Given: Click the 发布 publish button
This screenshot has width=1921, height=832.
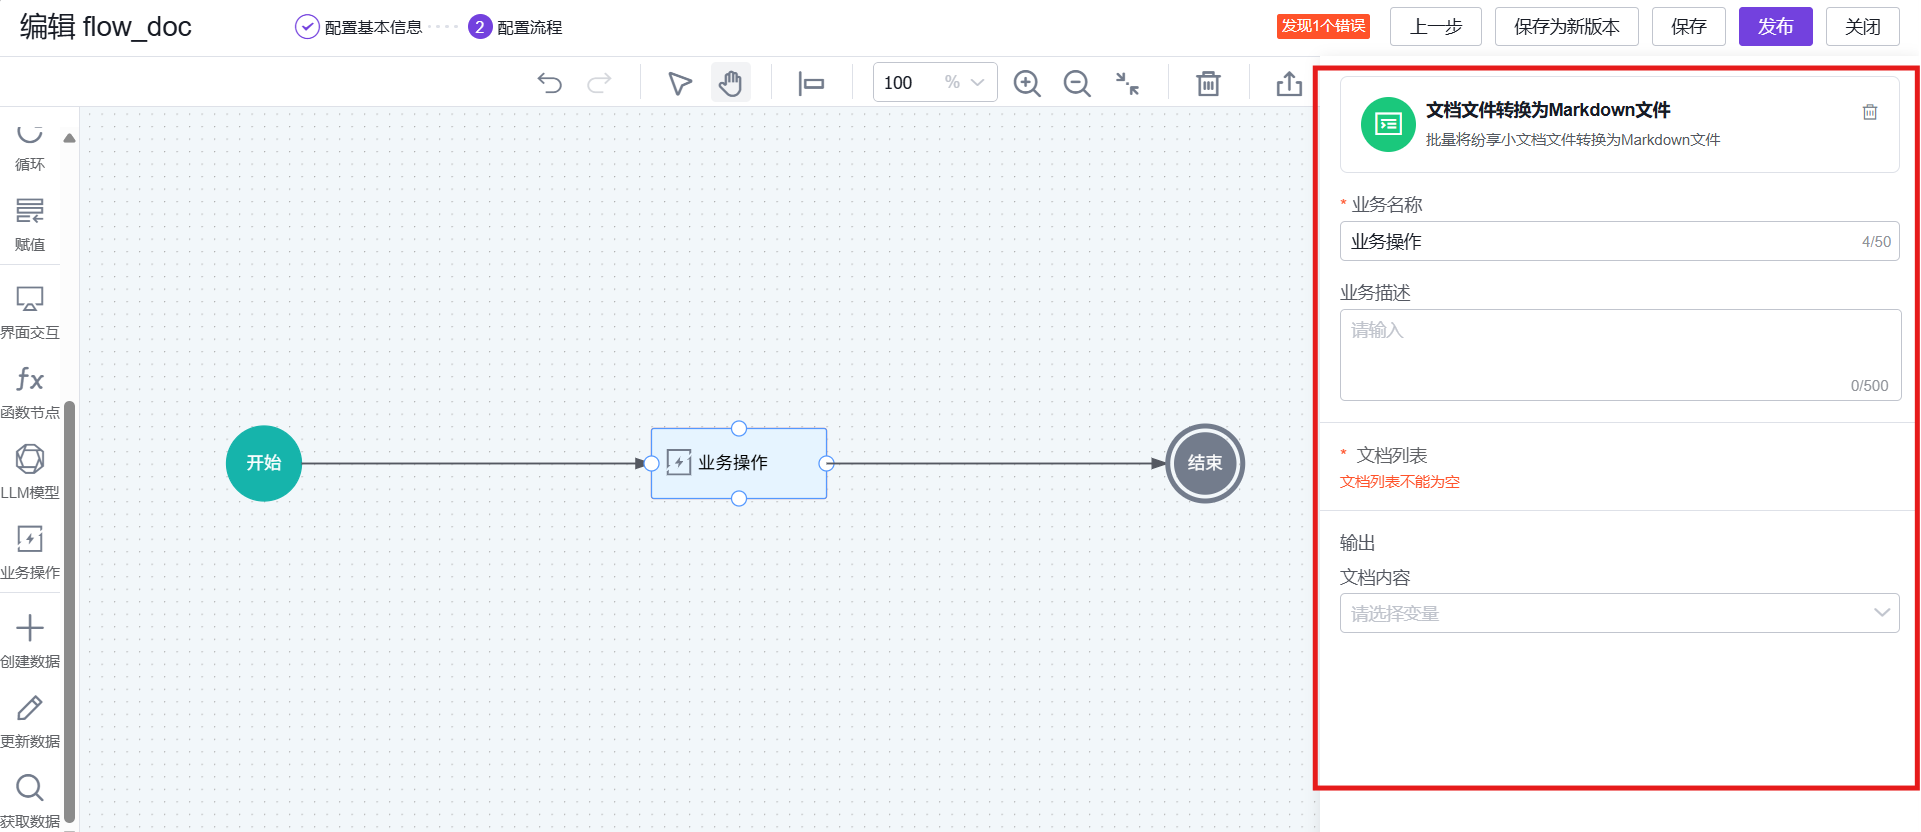Looking at the screenshot, I should point(1775,27).
